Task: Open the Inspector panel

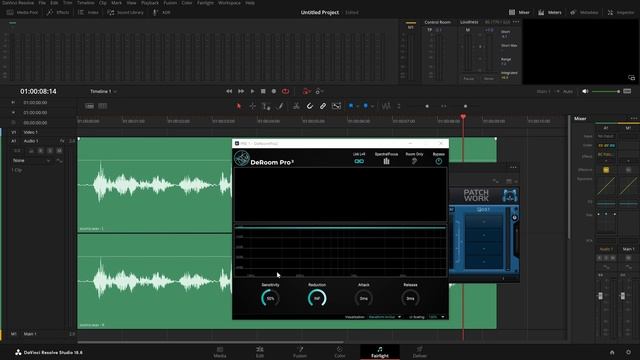Action: (x=621, y=13)
